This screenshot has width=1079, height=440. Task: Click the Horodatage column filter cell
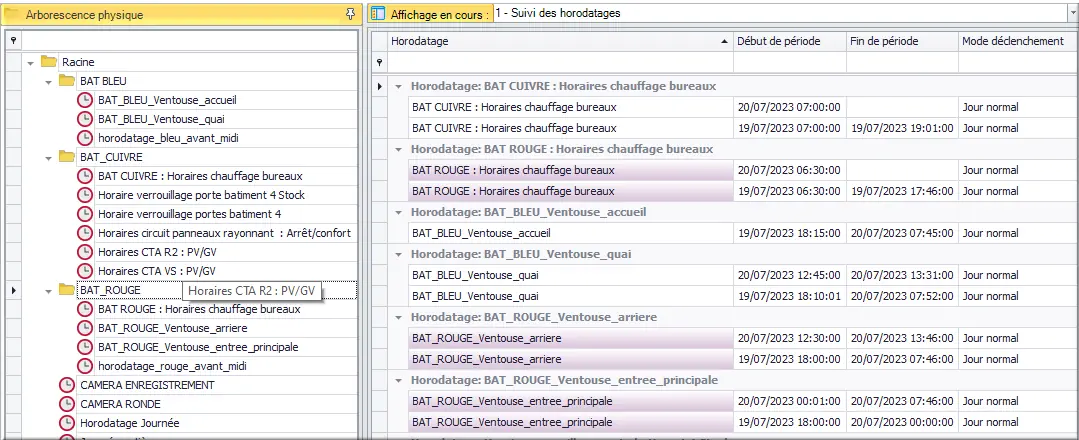click(x=559, y=63)
